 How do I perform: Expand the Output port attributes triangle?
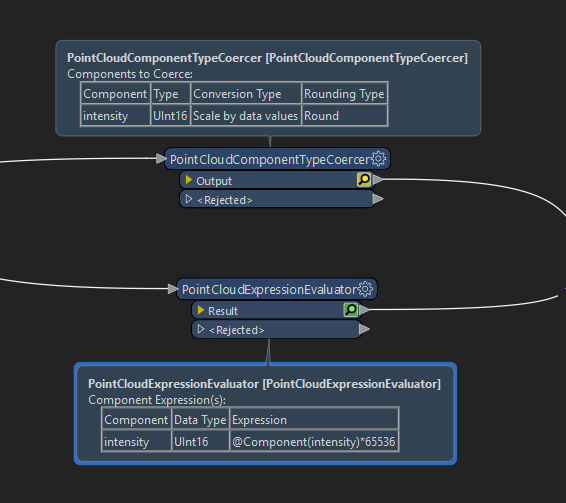click(188, 180)
